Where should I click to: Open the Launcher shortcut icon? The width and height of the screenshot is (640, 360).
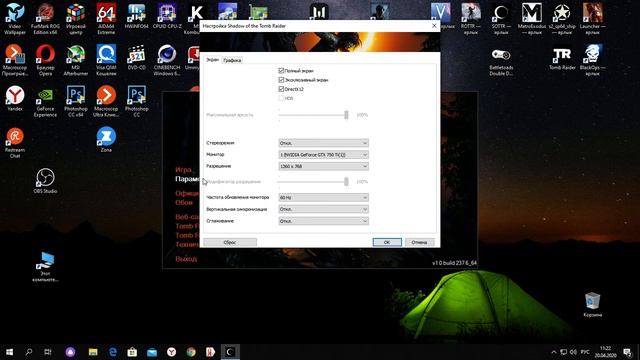[592, 18]
